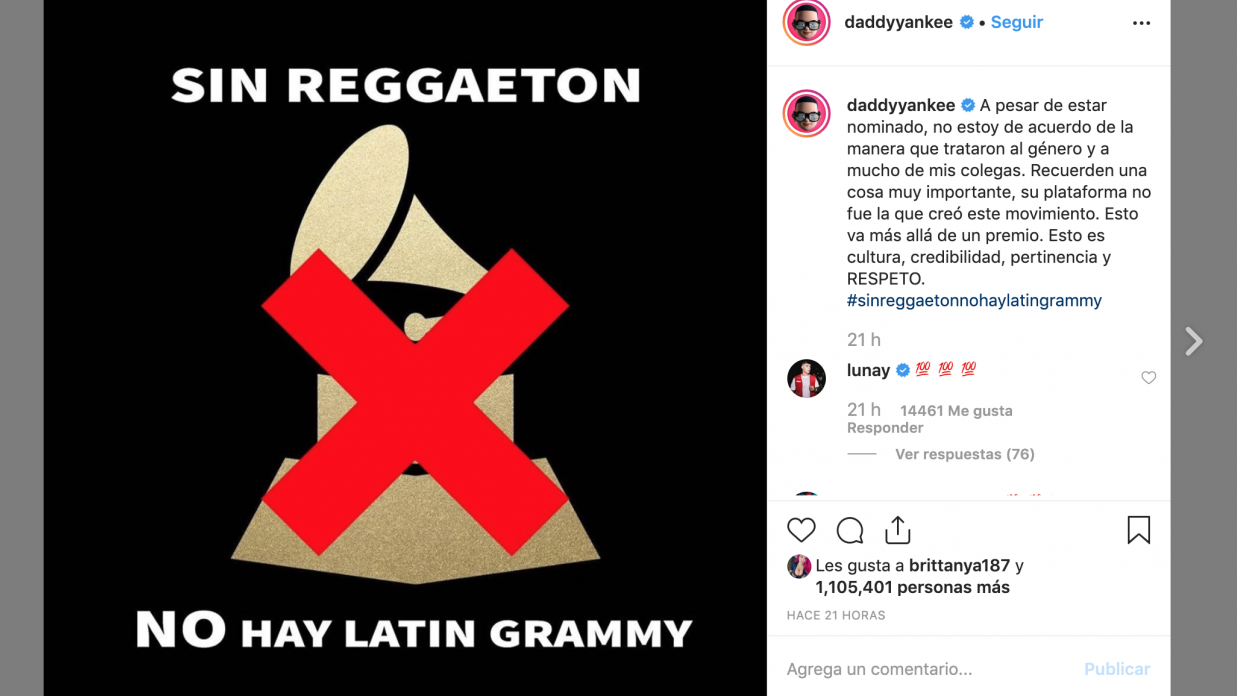Like lunay's comment with small heart
The image size is (1237, 696).
[1148, 378]
